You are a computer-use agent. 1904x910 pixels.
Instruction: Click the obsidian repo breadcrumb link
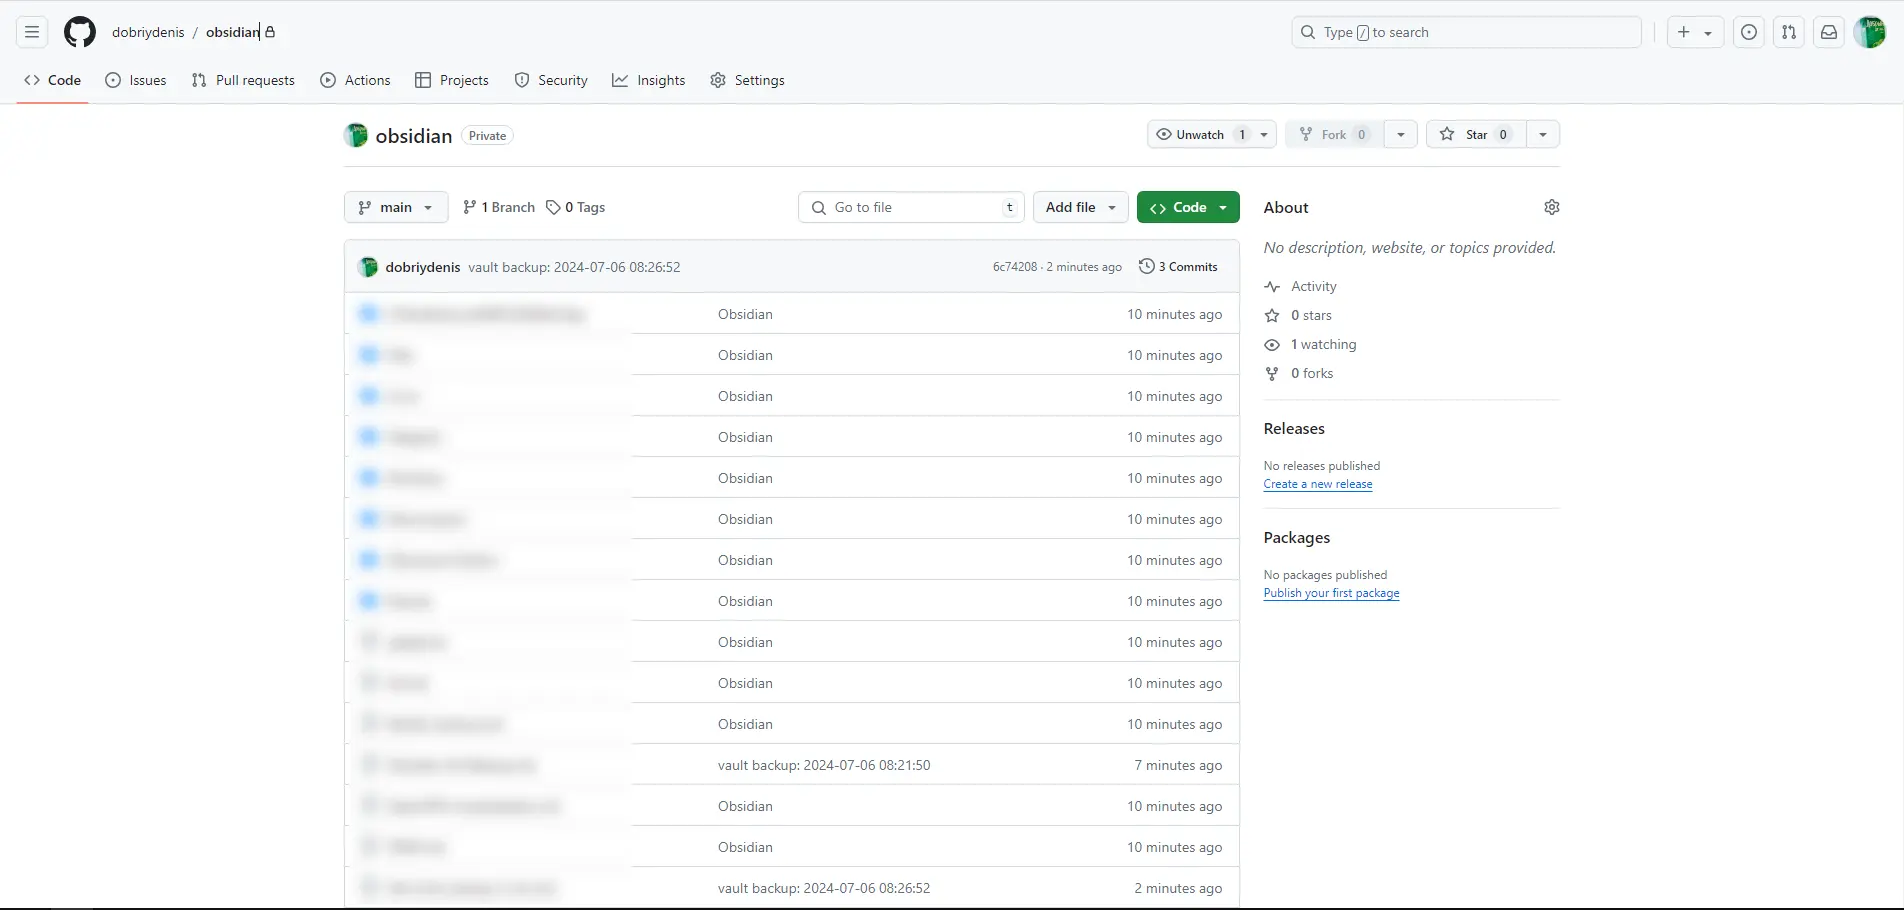coord(233,32)
